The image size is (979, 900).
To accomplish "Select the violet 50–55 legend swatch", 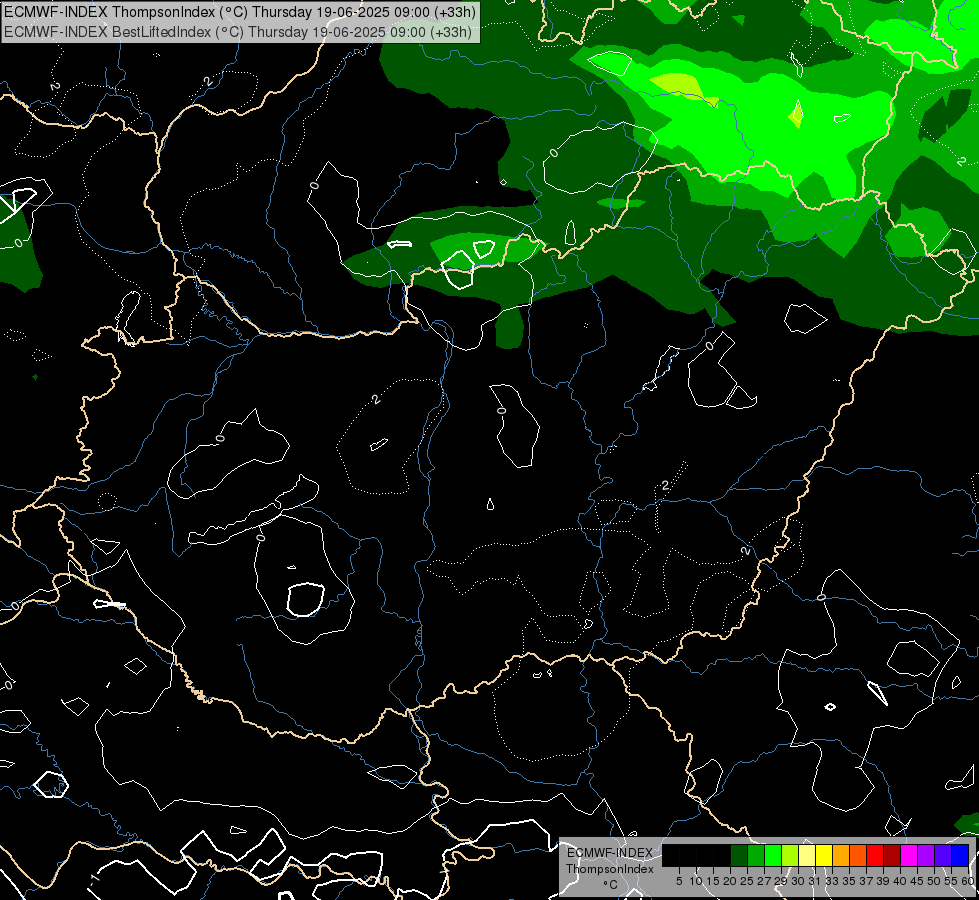I will pos(943,855).
